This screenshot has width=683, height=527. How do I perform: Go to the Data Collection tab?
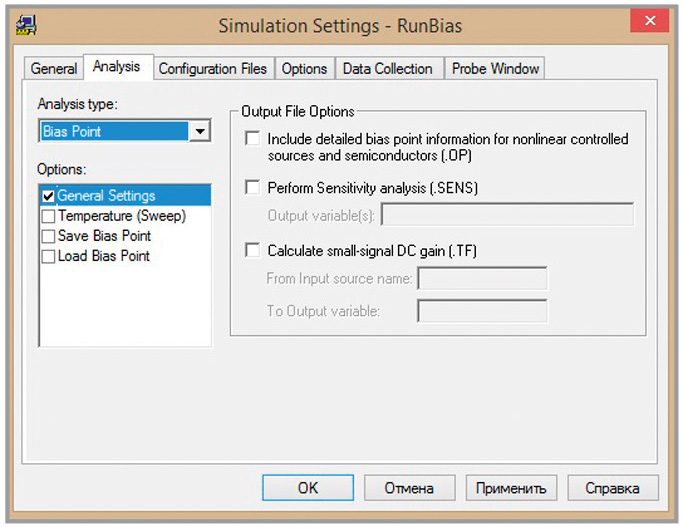[x=387, y=69]
